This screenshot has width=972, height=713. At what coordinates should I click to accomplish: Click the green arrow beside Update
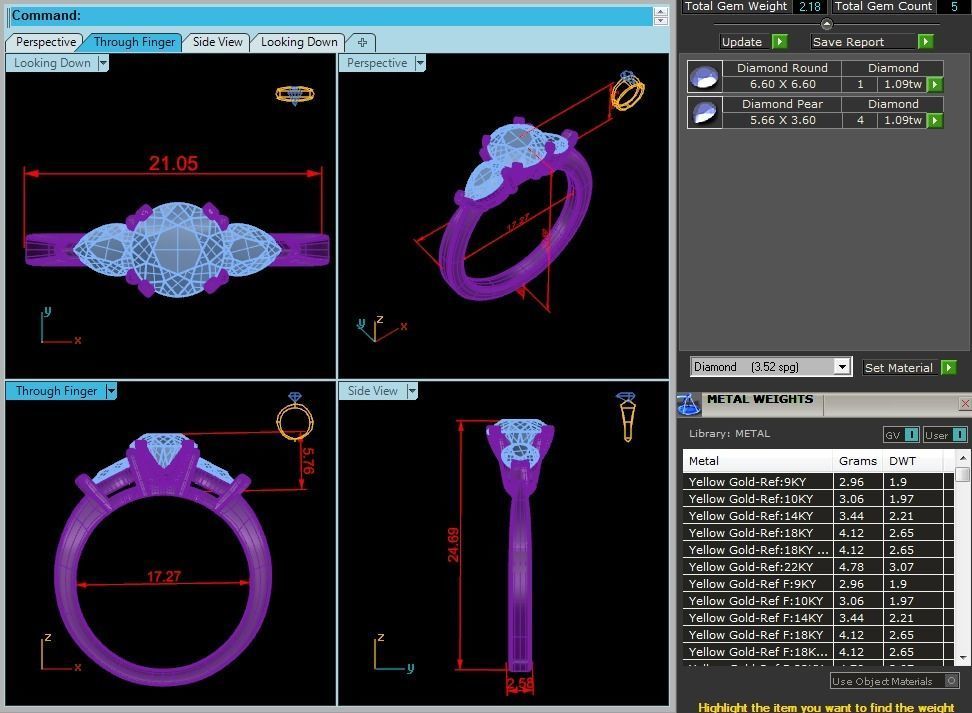point(780,42)
